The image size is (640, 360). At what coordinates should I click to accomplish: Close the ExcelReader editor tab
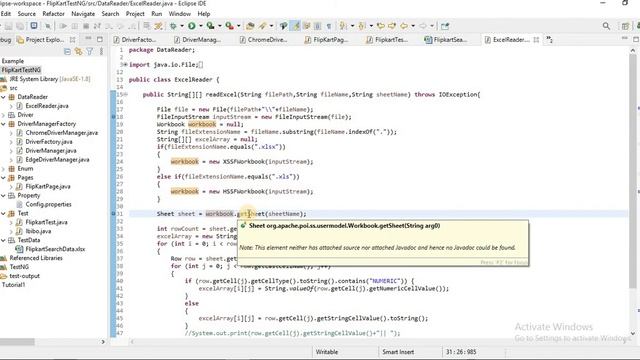[536, 40]
